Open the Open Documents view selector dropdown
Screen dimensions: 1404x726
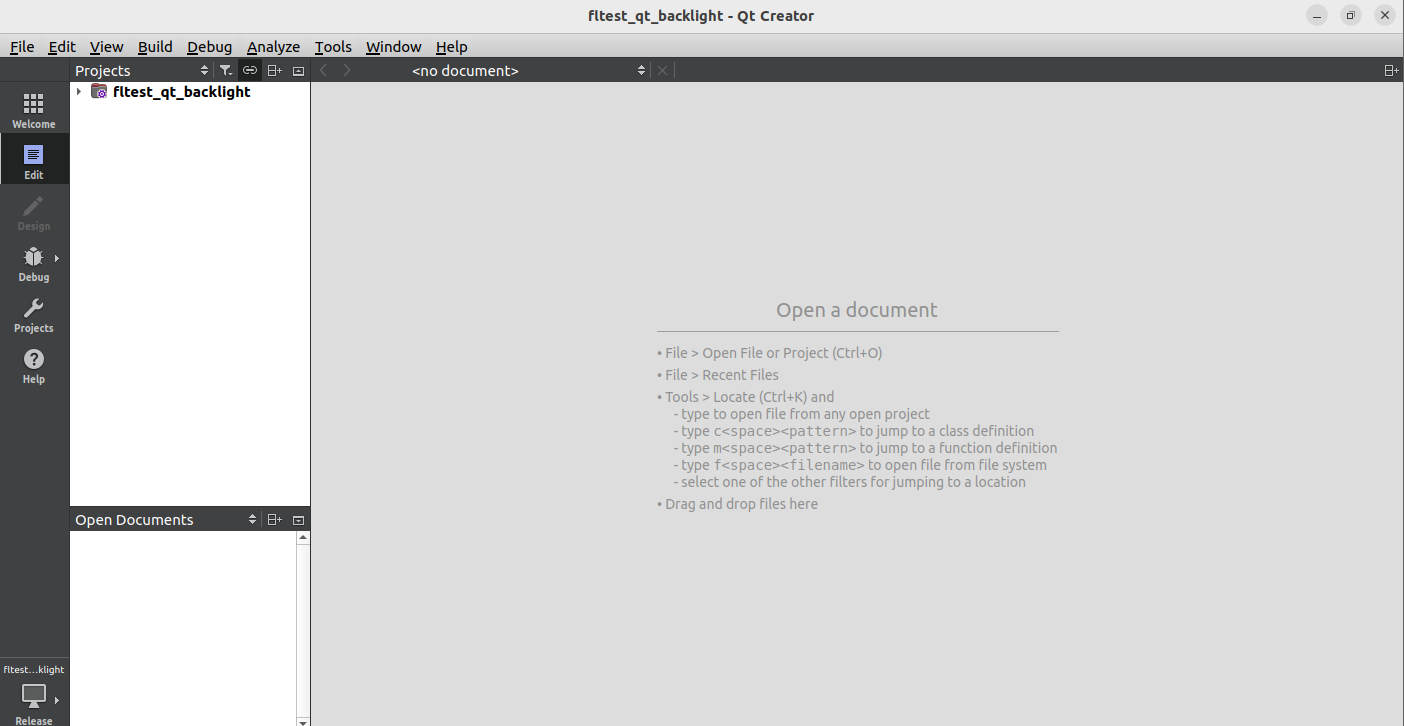[252, 520]
